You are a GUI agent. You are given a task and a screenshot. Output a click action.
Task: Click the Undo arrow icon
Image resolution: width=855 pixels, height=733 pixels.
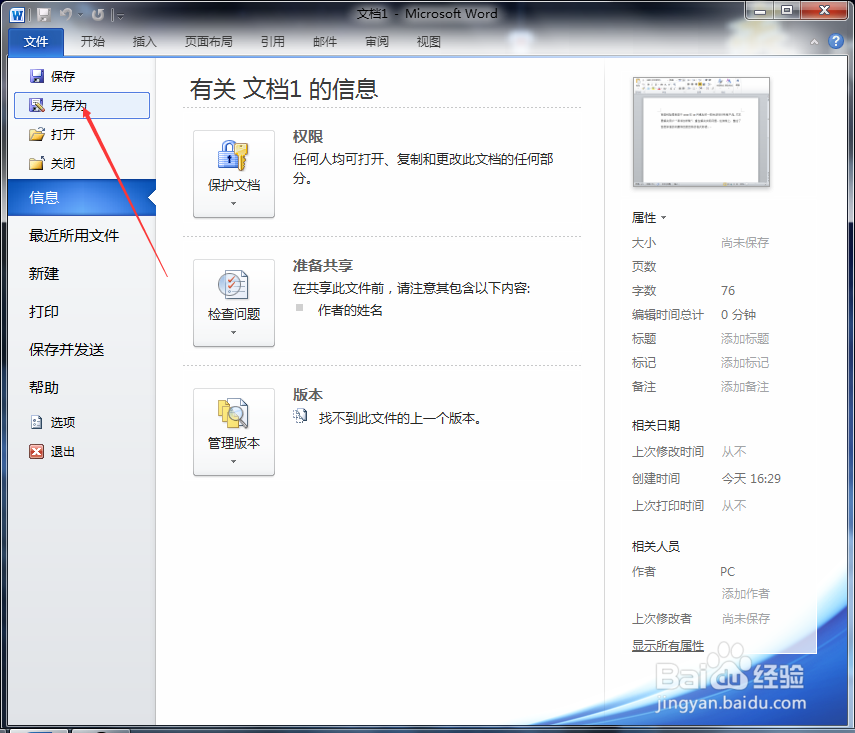pos(67,15)
